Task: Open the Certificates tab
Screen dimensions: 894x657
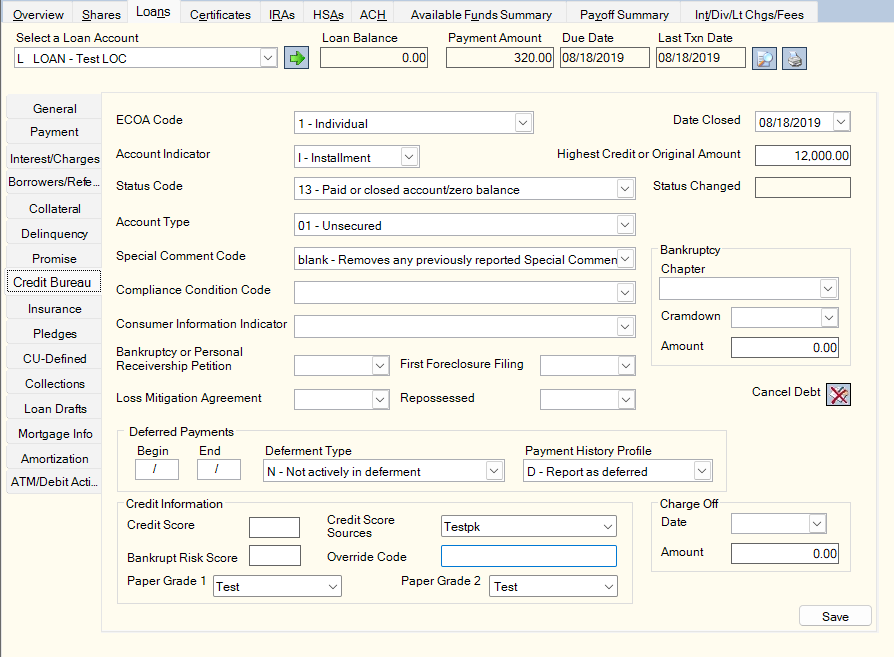Action: (x=220, y=14)
